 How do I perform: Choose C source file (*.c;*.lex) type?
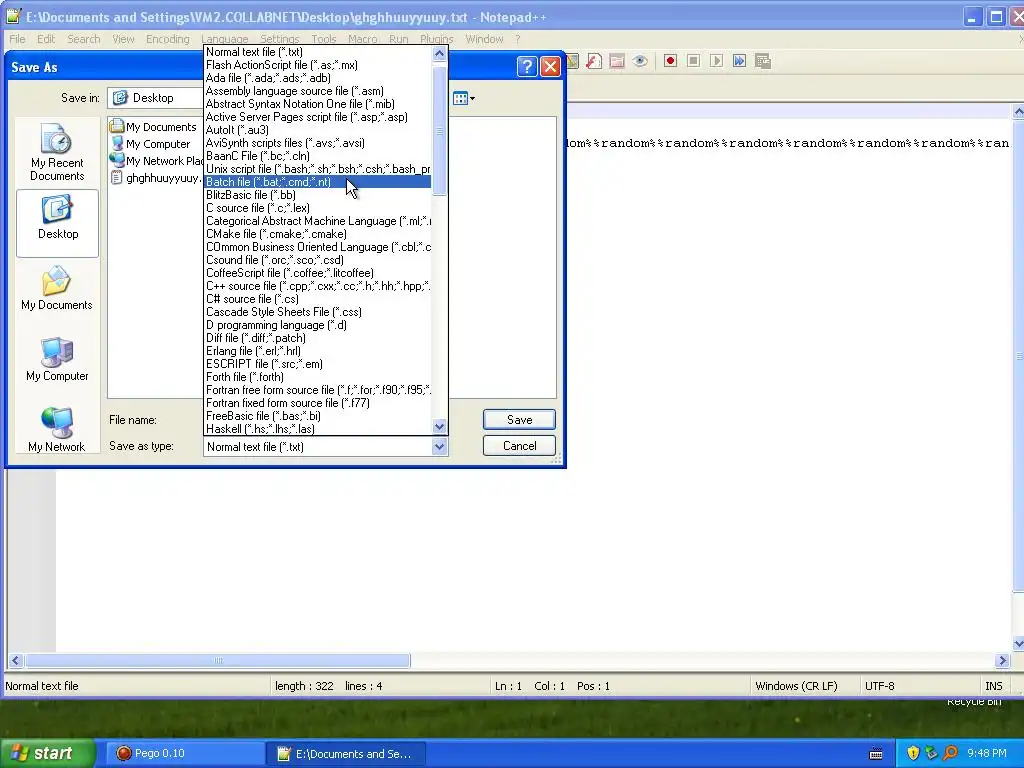point(318,208)
